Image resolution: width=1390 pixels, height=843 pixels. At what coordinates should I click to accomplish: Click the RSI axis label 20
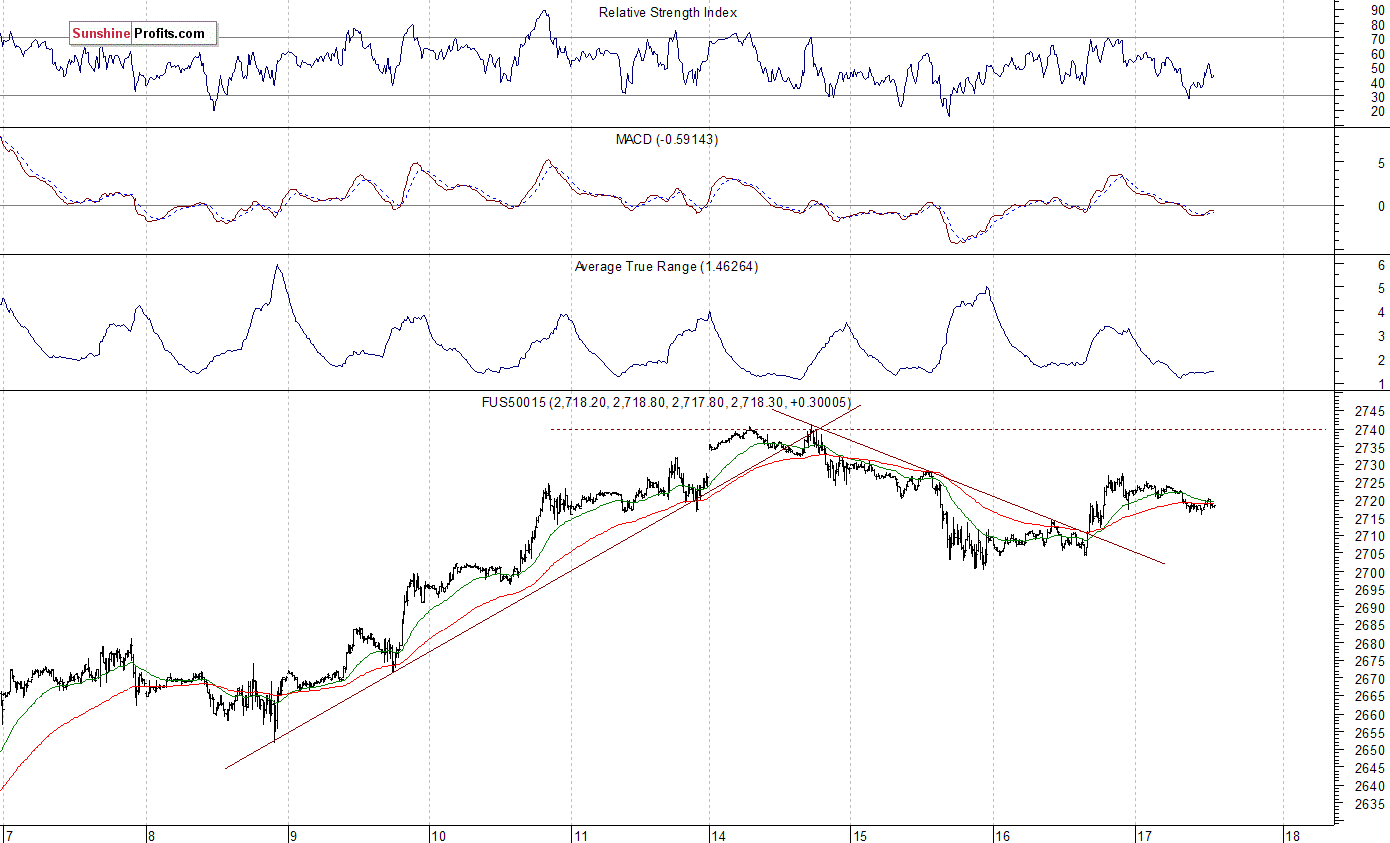pyautogui.click(x=1377, y=111)
